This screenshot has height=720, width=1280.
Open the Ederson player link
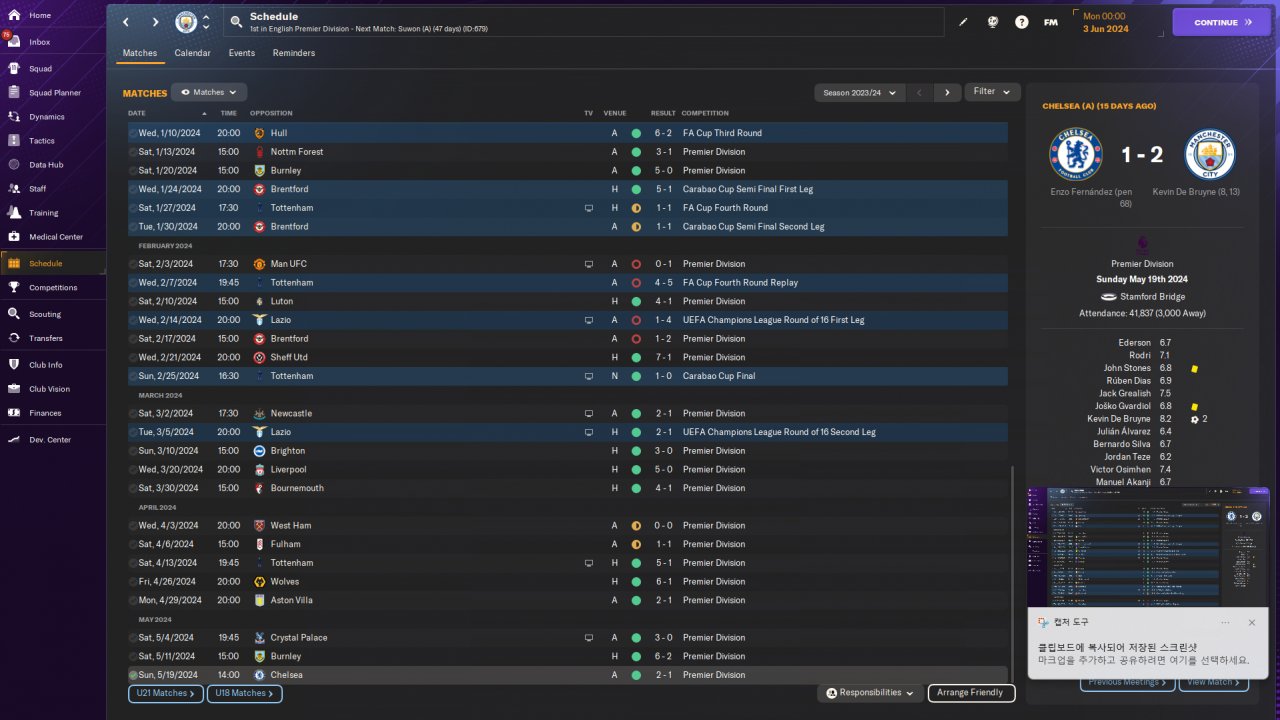pyautogui.click(x=1135, y=343)
